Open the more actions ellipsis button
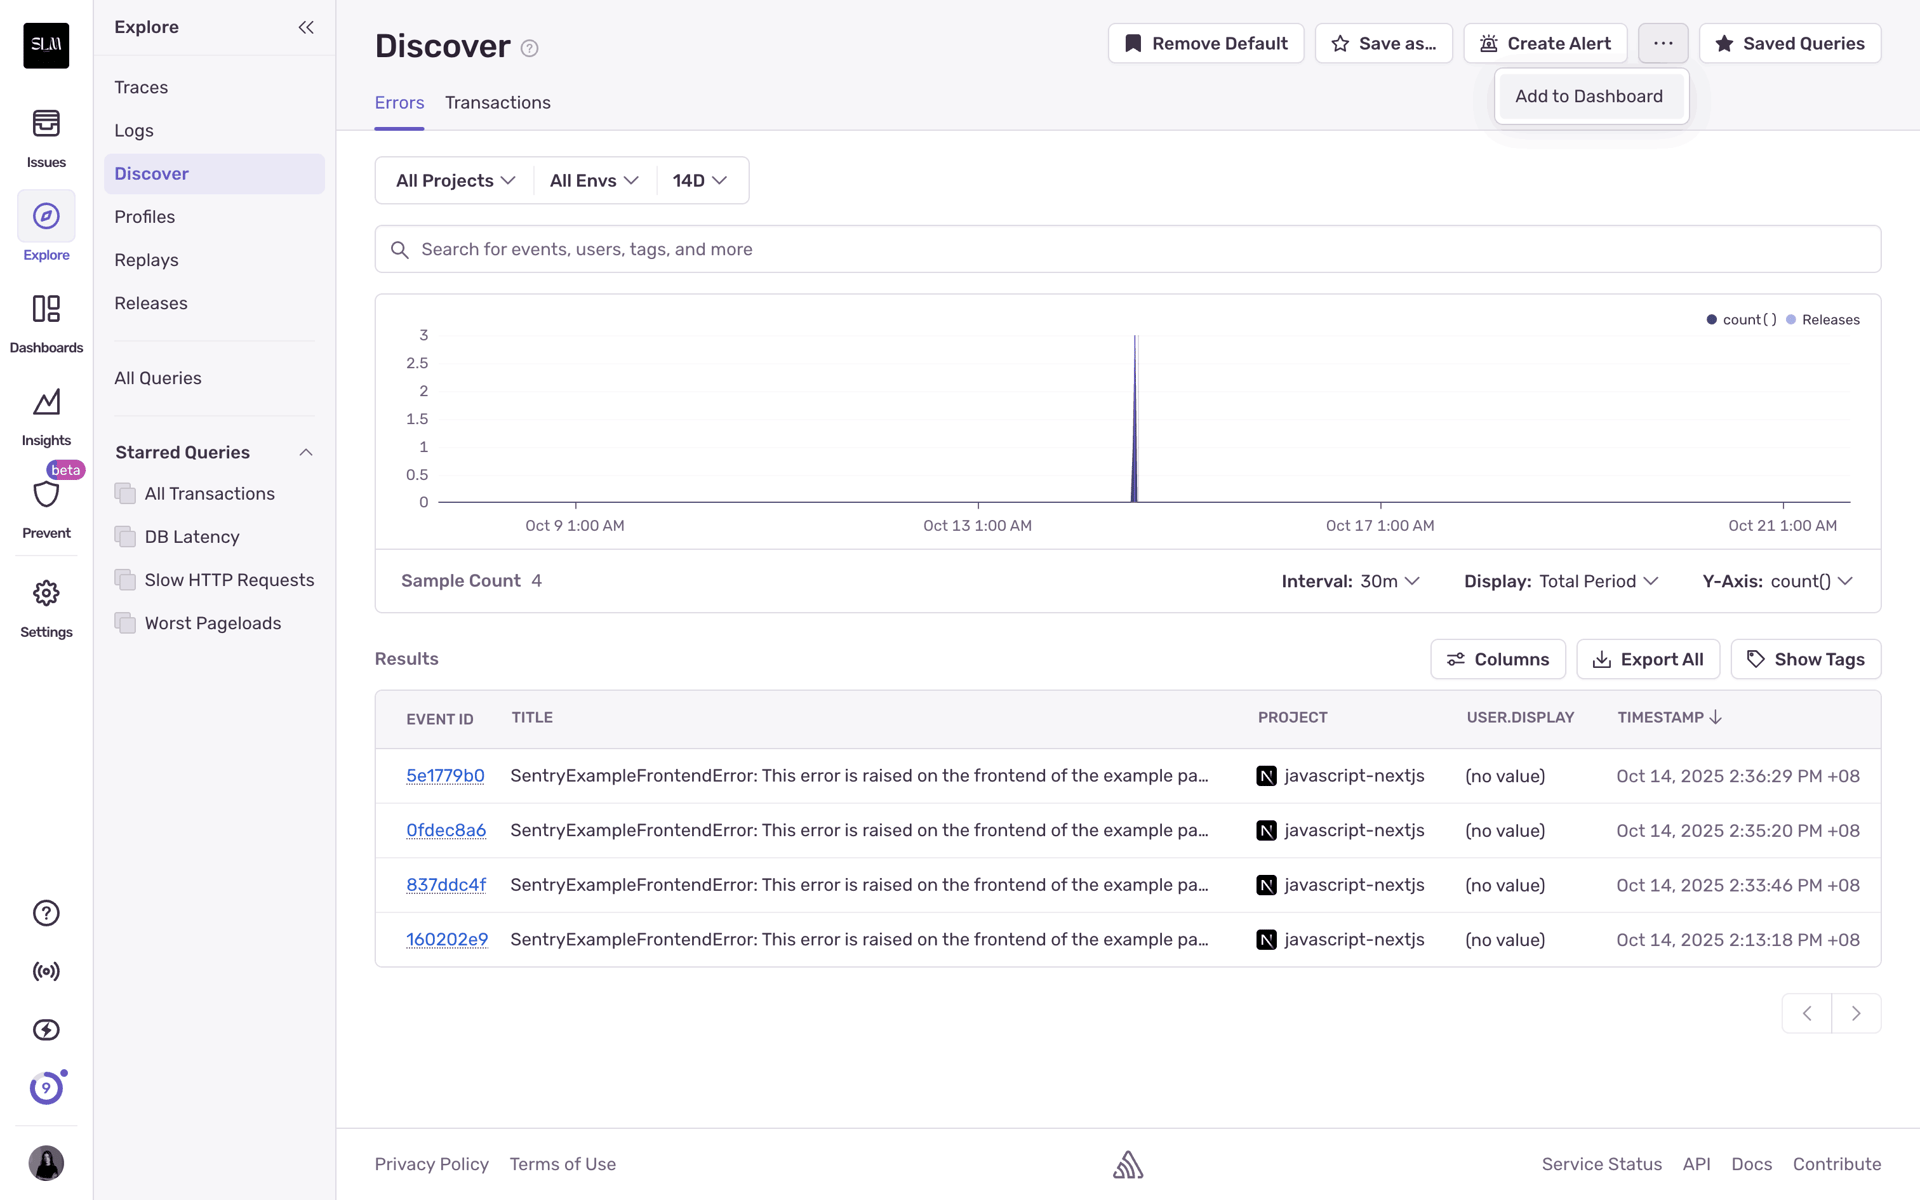This screenshot has width=1920, height=1200. [1663, 43]
